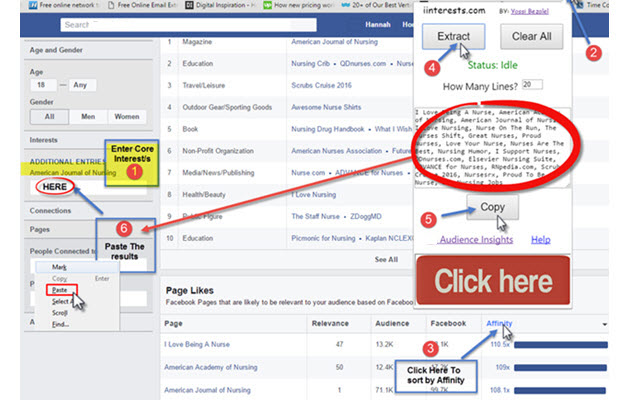Viewport: 640px width, 400px height.
Task: Open the ZDoggMD link
Action: click(366, 216)
